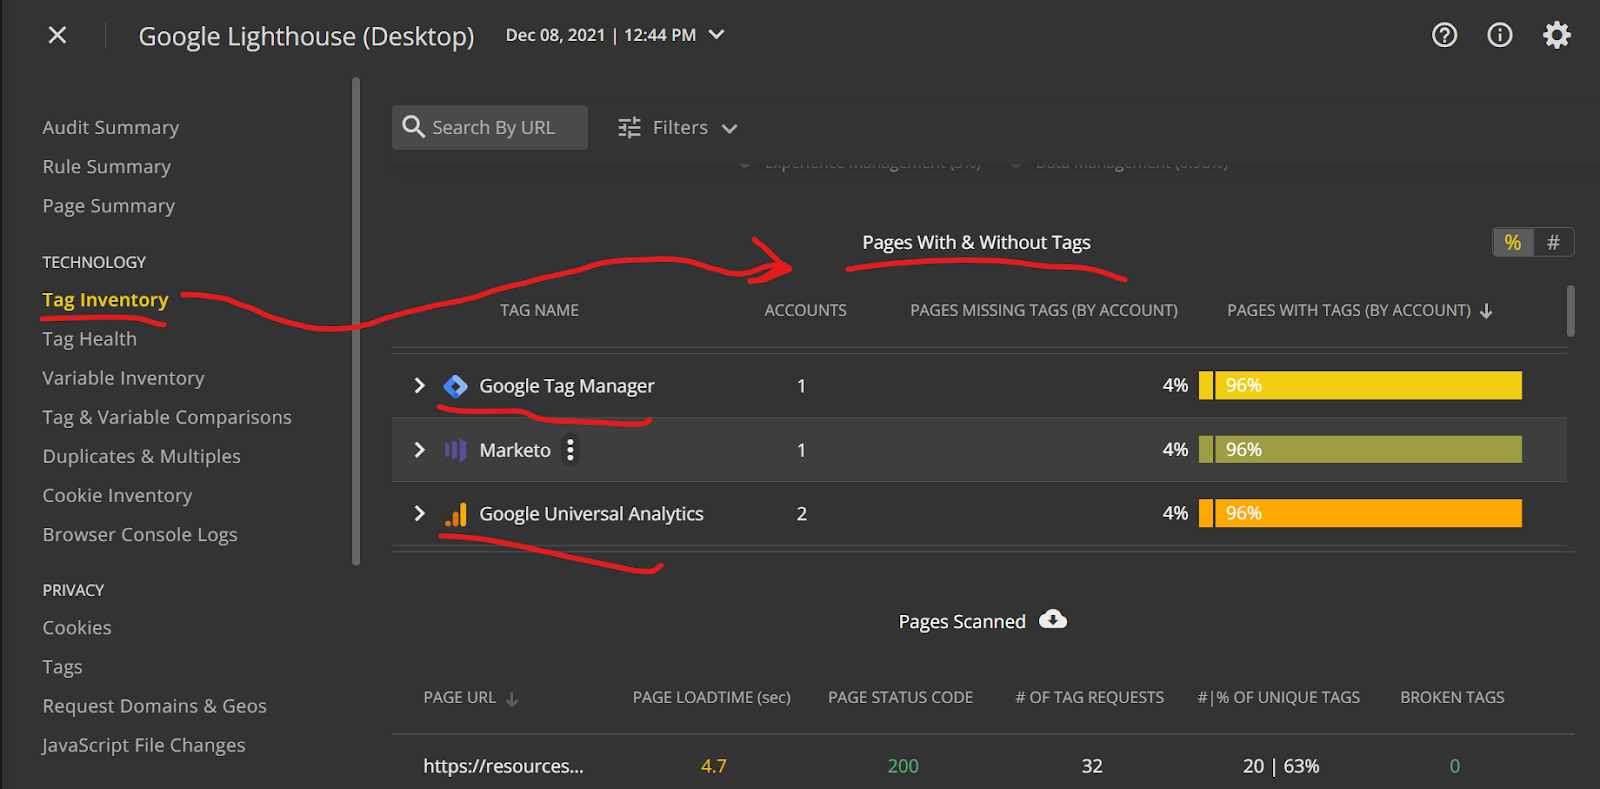The image size is (1600, 789).
Task: Switch chart to percentage view
Action: (1513, 242)
